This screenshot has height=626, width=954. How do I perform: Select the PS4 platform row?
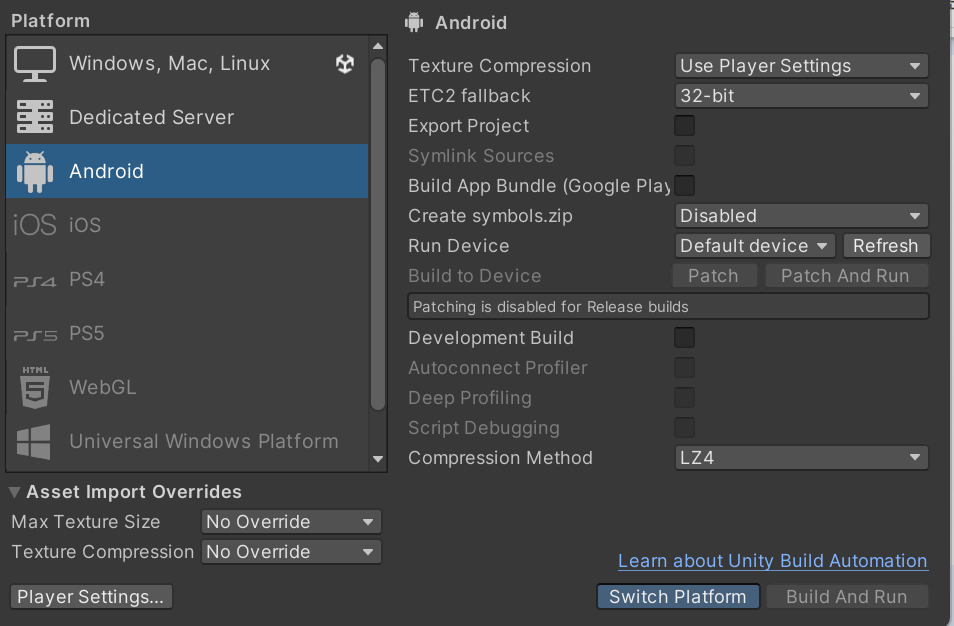pos(187,279)
